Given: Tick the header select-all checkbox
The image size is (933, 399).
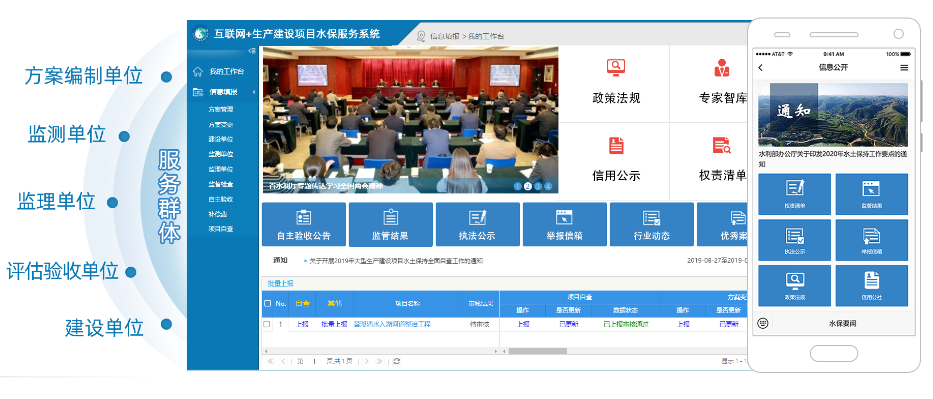Looking at the screenshot, I should (267, 303).
